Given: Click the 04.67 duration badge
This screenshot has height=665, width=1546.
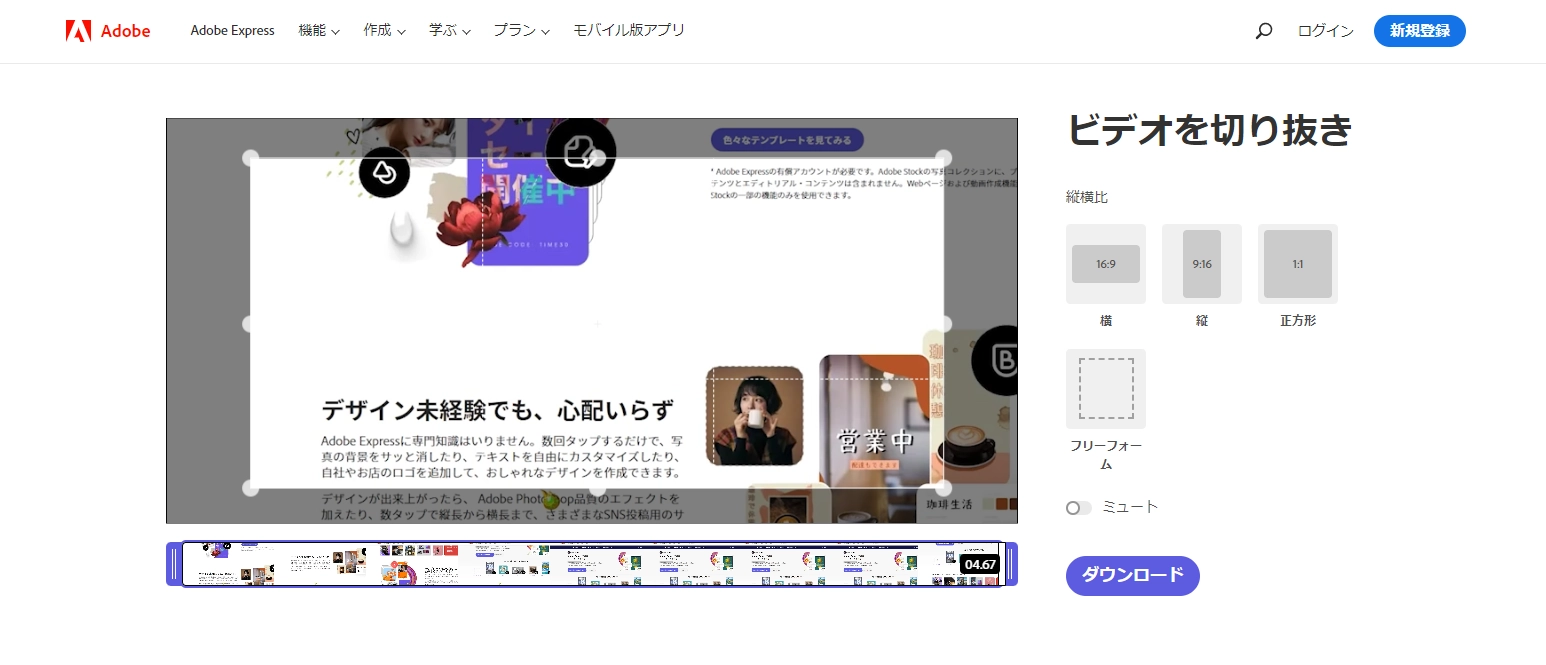Looking at the screenshot, I should coord(981,563).
